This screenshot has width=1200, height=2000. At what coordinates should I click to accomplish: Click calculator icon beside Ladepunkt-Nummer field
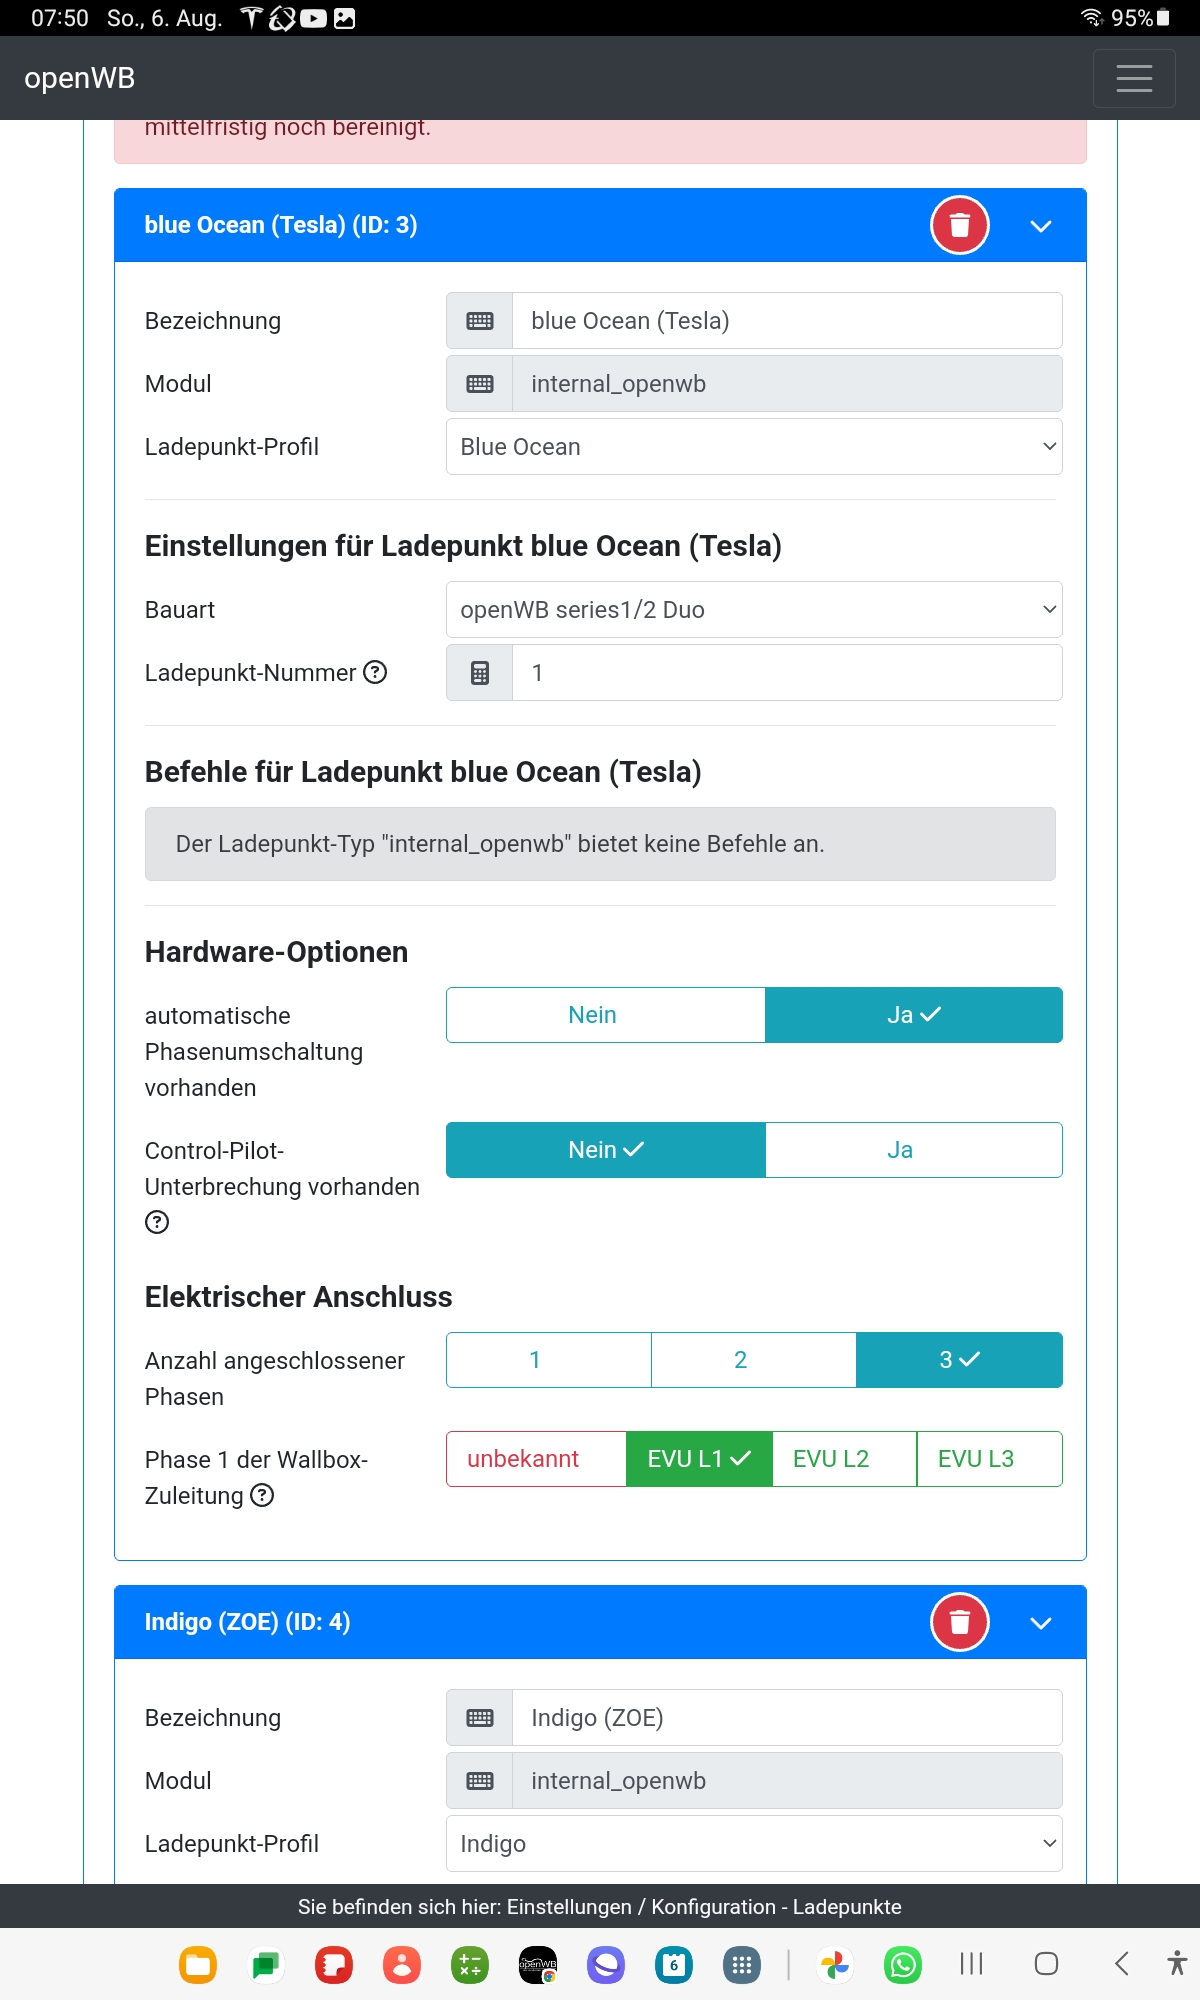pos(480,673)
